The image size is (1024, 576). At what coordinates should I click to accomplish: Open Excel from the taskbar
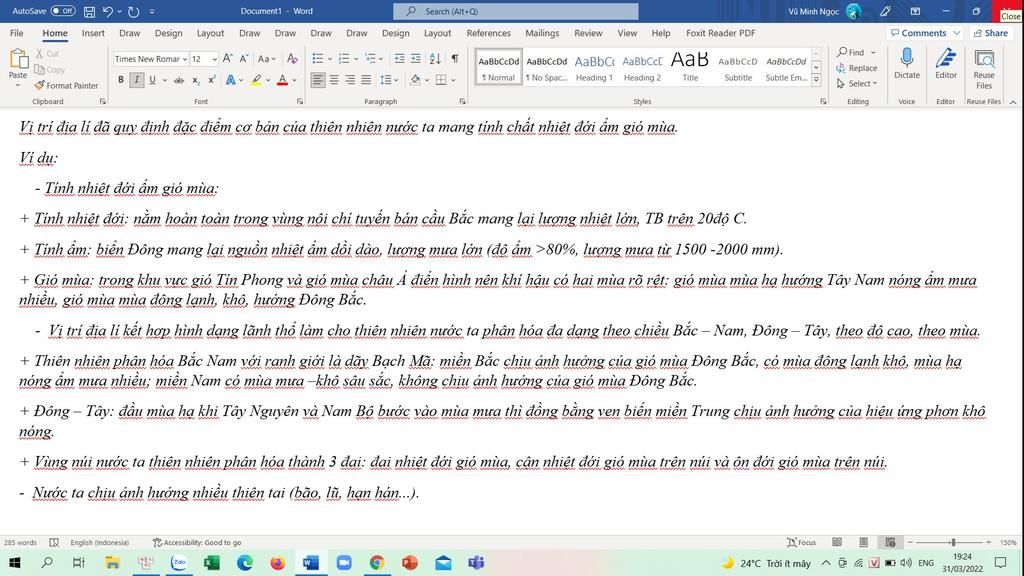coord(211,562)
